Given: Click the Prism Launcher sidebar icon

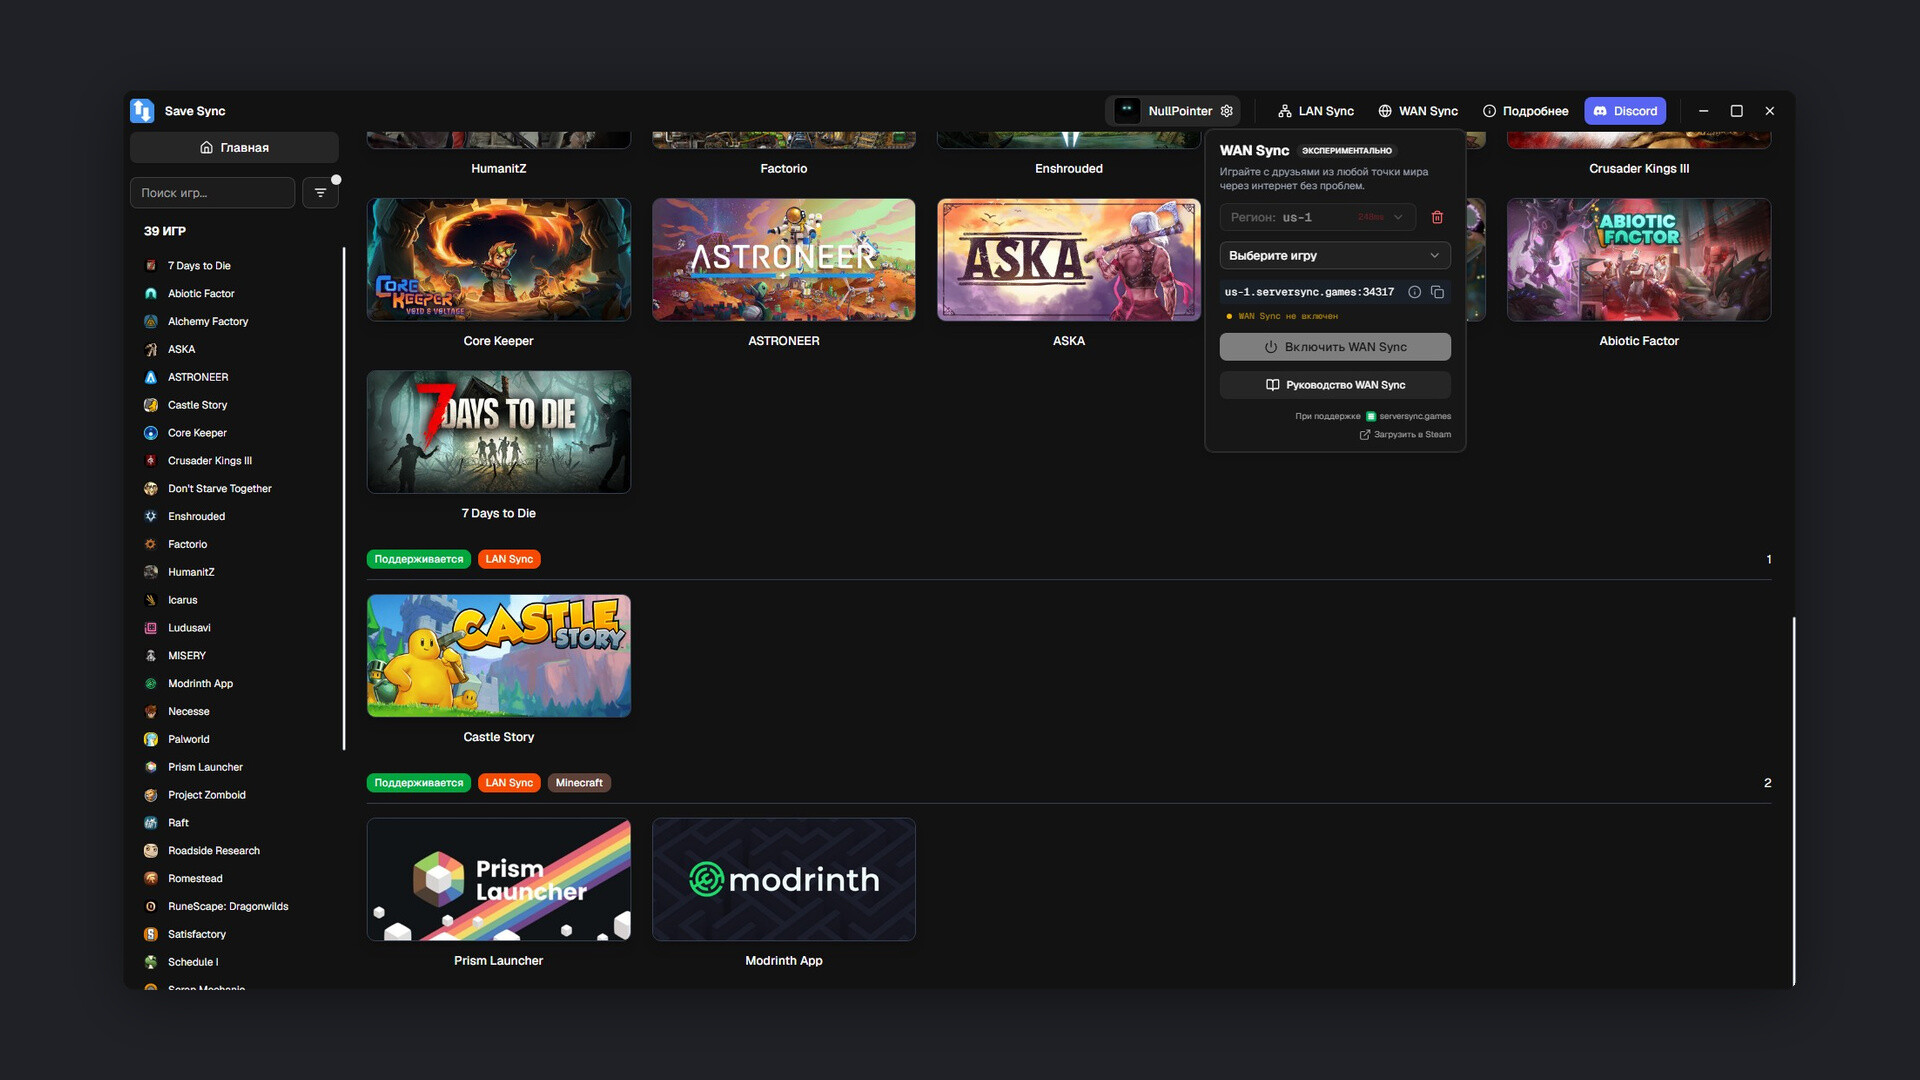Looking at the screenshot, I should [151, 768].
